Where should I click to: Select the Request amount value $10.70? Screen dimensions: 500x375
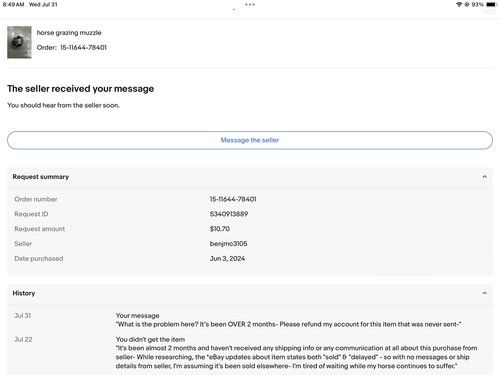click(220, 229)
